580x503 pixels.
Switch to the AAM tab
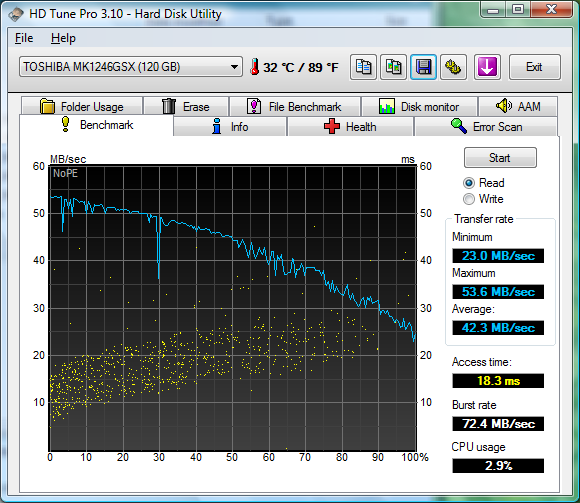pos(518,107)
